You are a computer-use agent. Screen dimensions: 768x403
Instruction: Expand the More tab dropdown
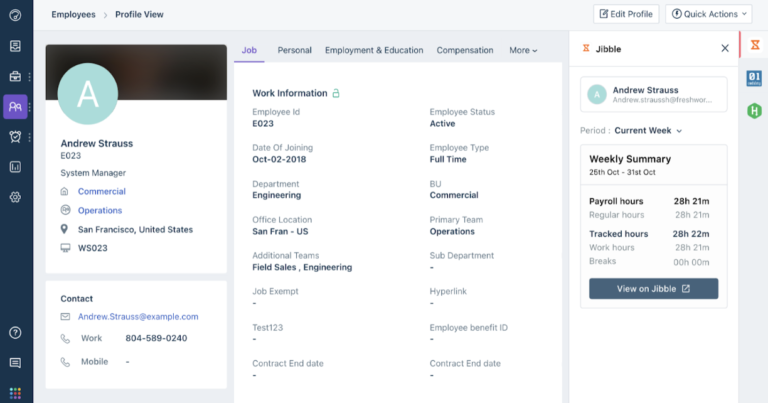(x=523, y=50)
